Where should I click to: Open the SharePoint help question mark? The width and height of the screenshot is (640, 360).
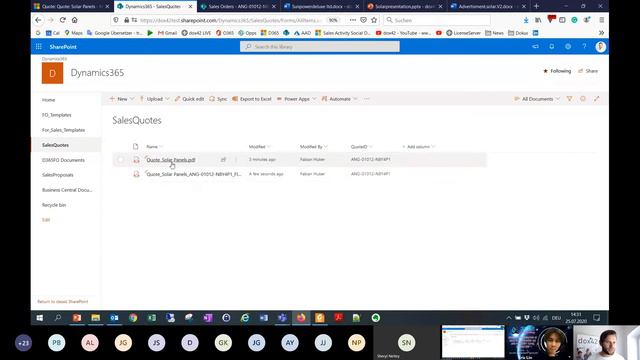coord(584,47)
